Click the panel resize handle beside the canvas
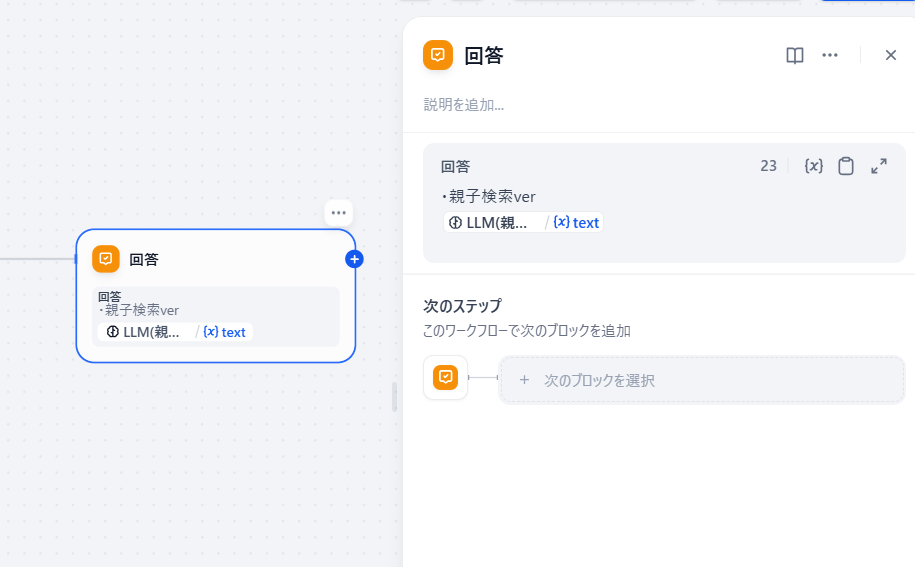This screenshot has height=567, width=915. 394,397
